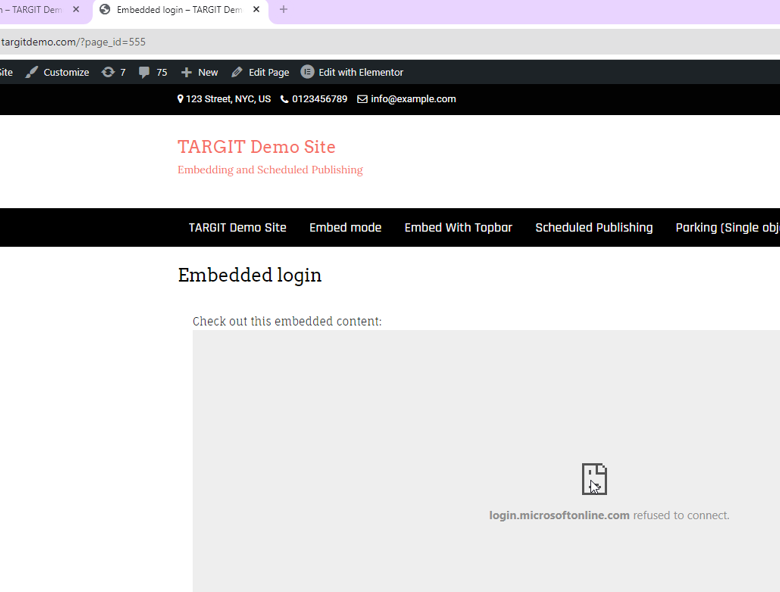Screen dimensions: 780x592
Task: Click the updates icon showing 7
Action: [108, 72]
